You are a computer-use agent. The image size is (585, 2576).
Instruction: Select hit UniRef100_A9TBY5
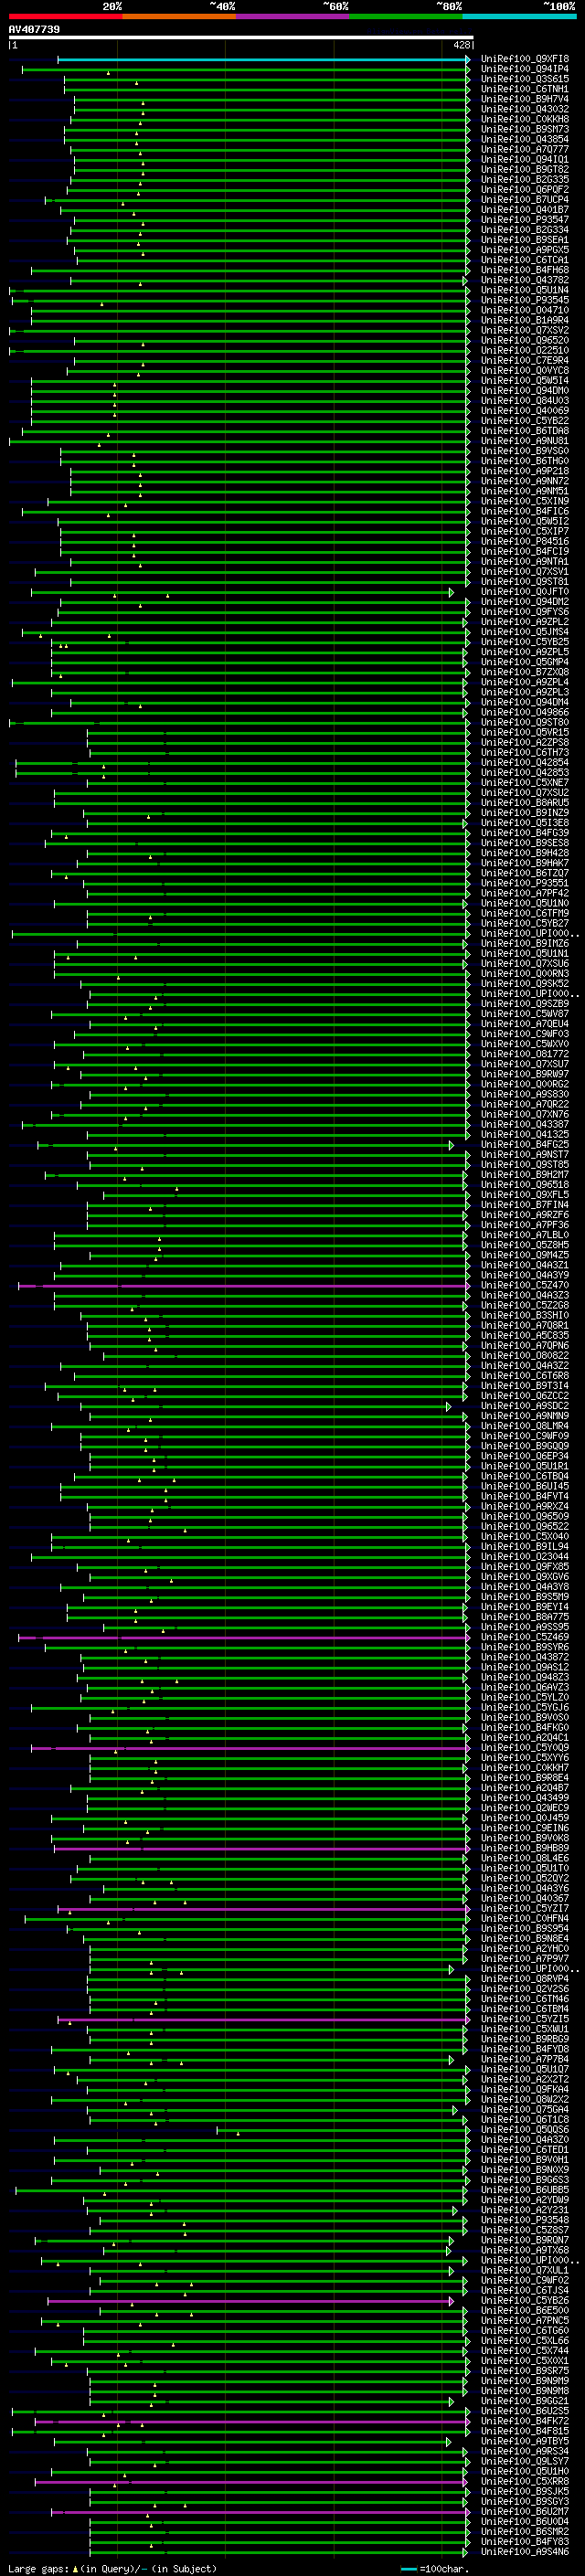point(524,2442)
